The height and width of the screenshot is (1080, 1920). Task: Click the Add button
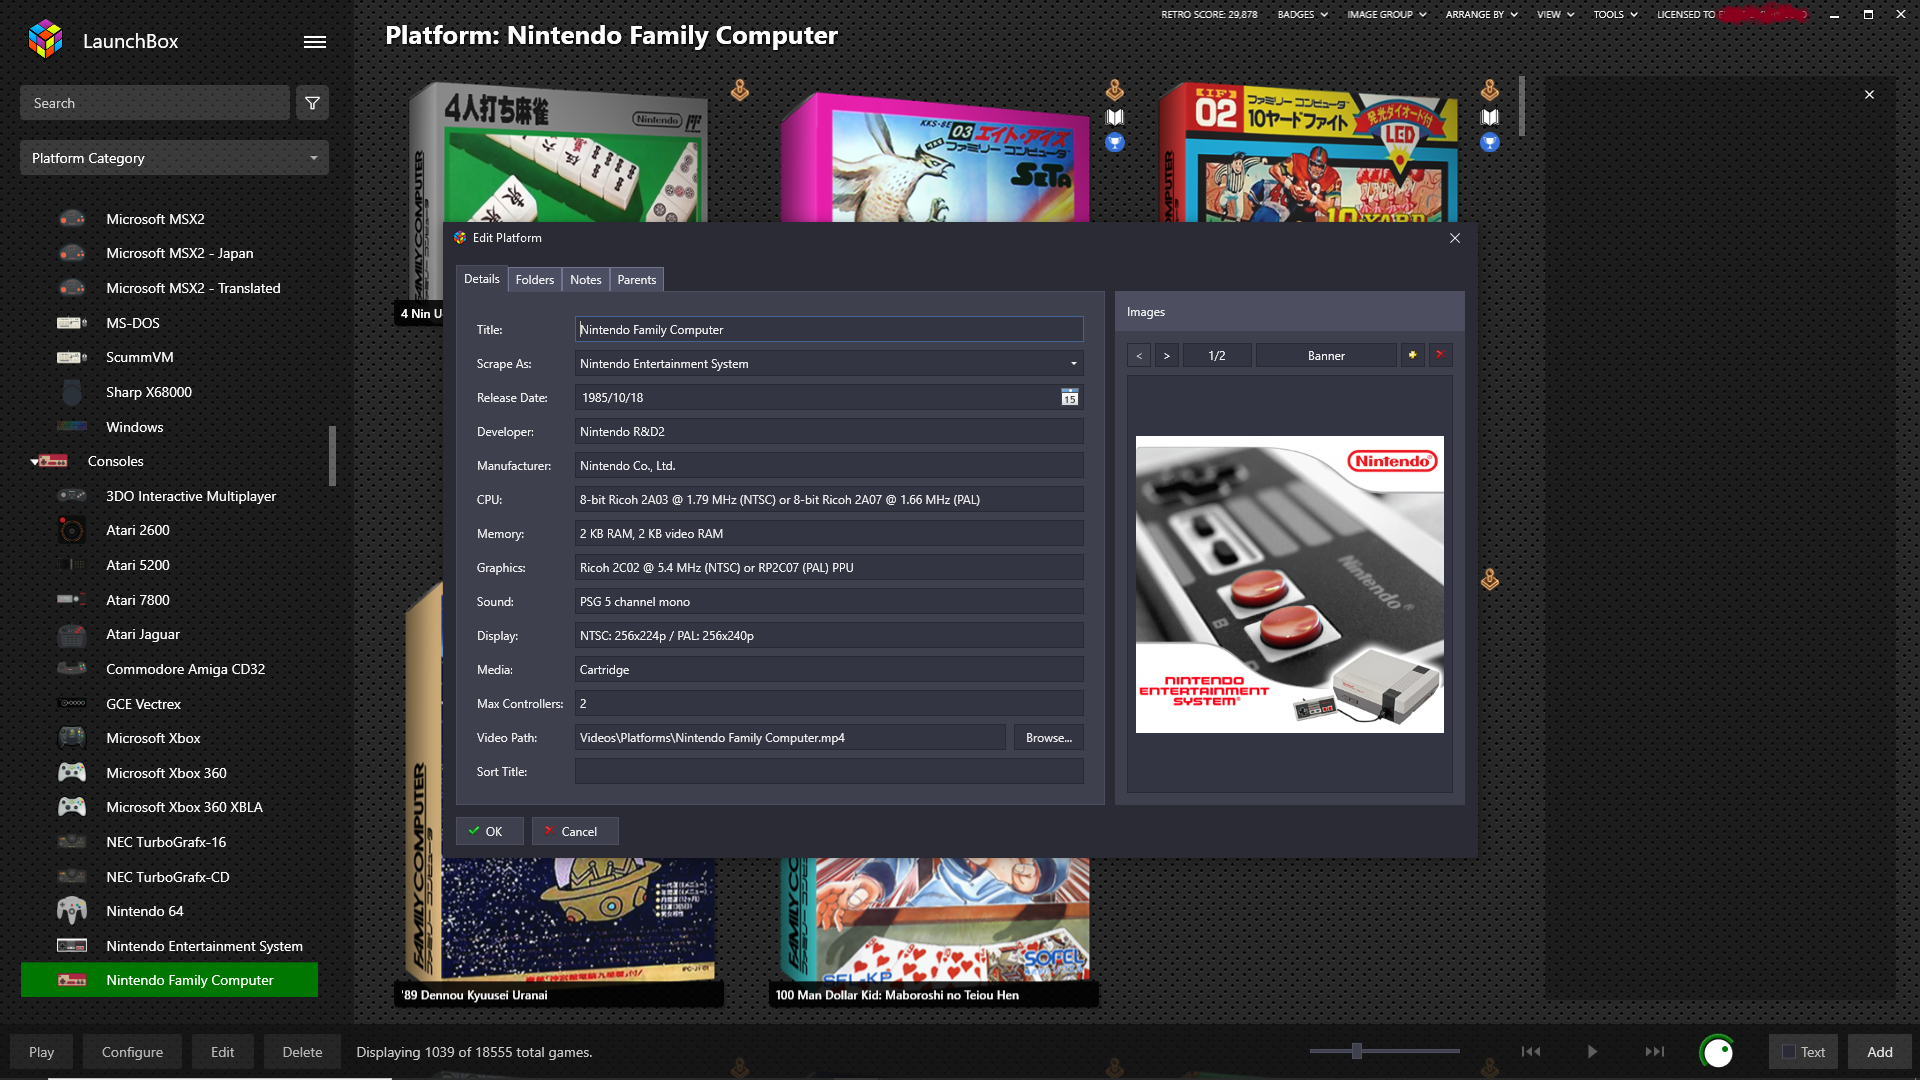click(1880, 1052)
